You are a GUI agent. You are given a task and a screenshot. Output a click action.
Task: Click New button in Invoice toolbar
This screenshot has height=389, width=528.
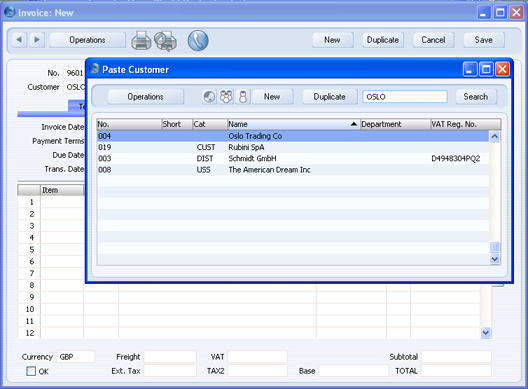coord(332,40)
